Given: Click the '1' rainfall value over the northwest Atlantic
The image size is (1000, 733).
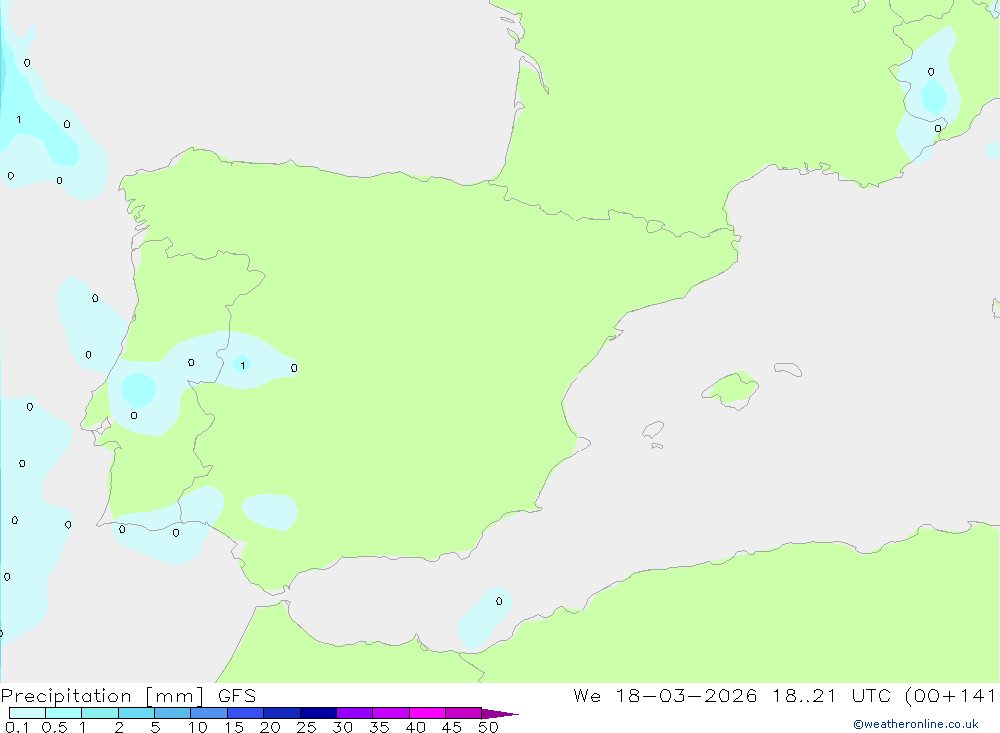Looking at the screenshot, I should (x=19, y=119).
